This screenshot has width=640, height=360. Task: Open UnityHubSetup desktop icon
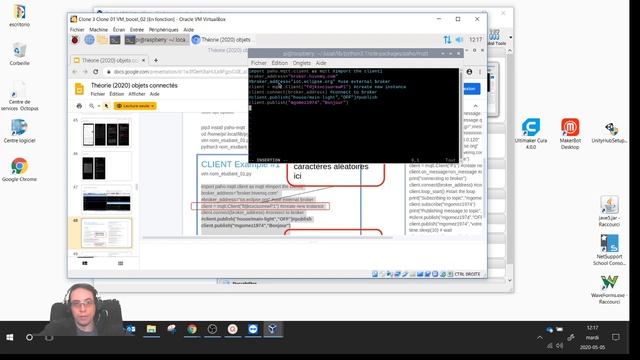click(x=609, y=132)
